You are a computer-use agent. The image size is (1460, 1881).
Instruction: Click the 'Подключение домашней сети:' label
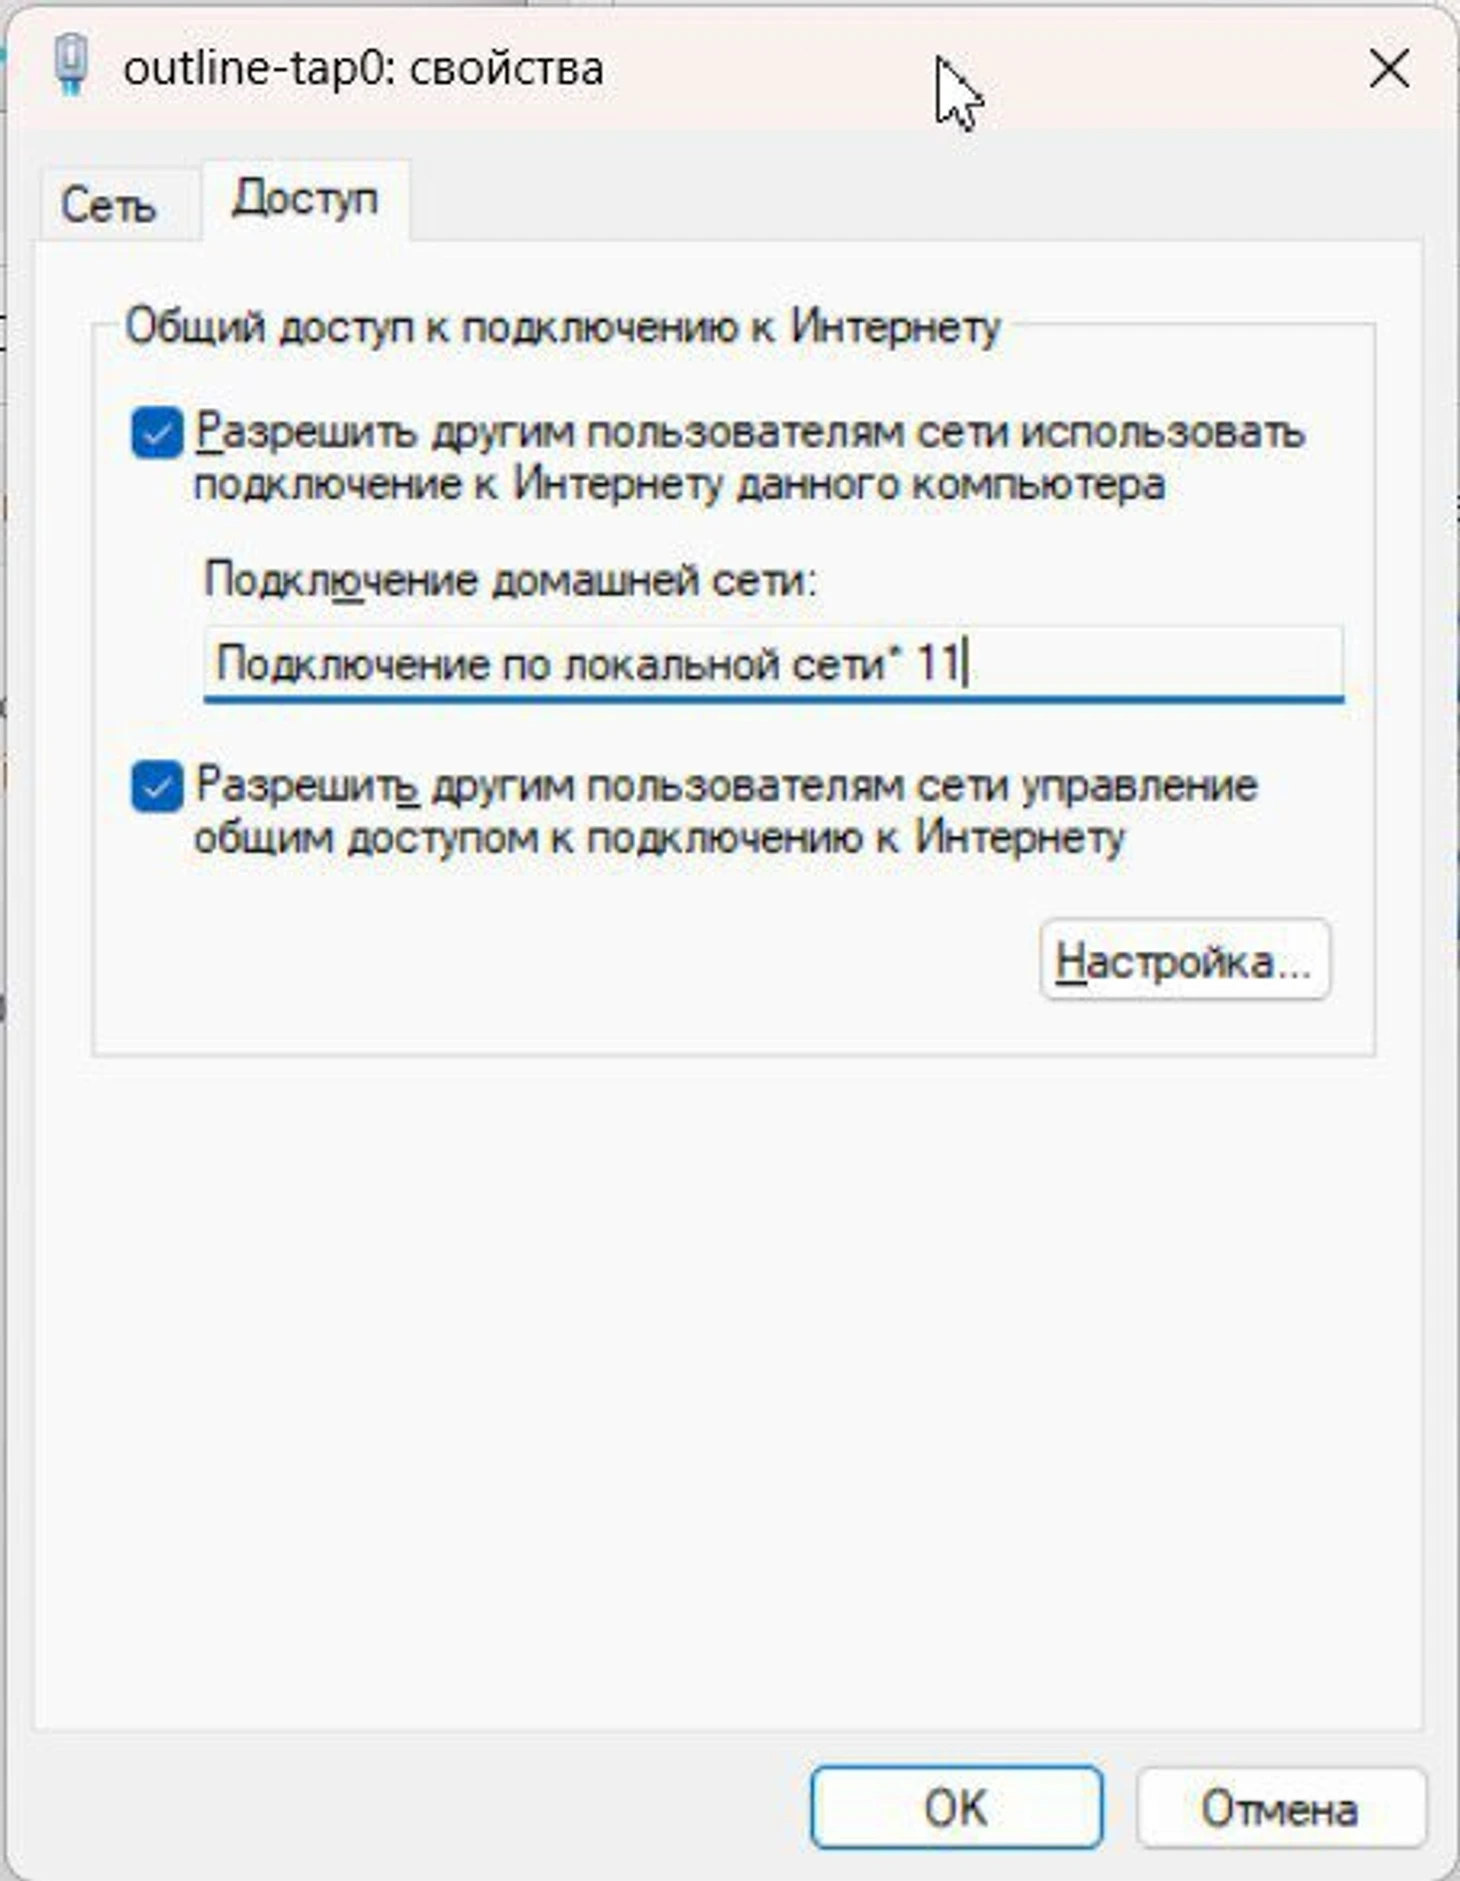pos(510,579)
